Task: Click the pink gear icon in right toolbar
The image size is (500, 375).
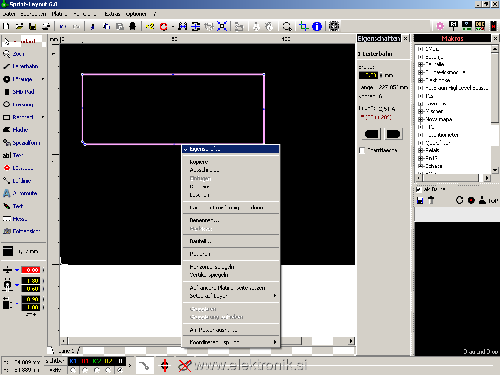Action: click(440, 26)
